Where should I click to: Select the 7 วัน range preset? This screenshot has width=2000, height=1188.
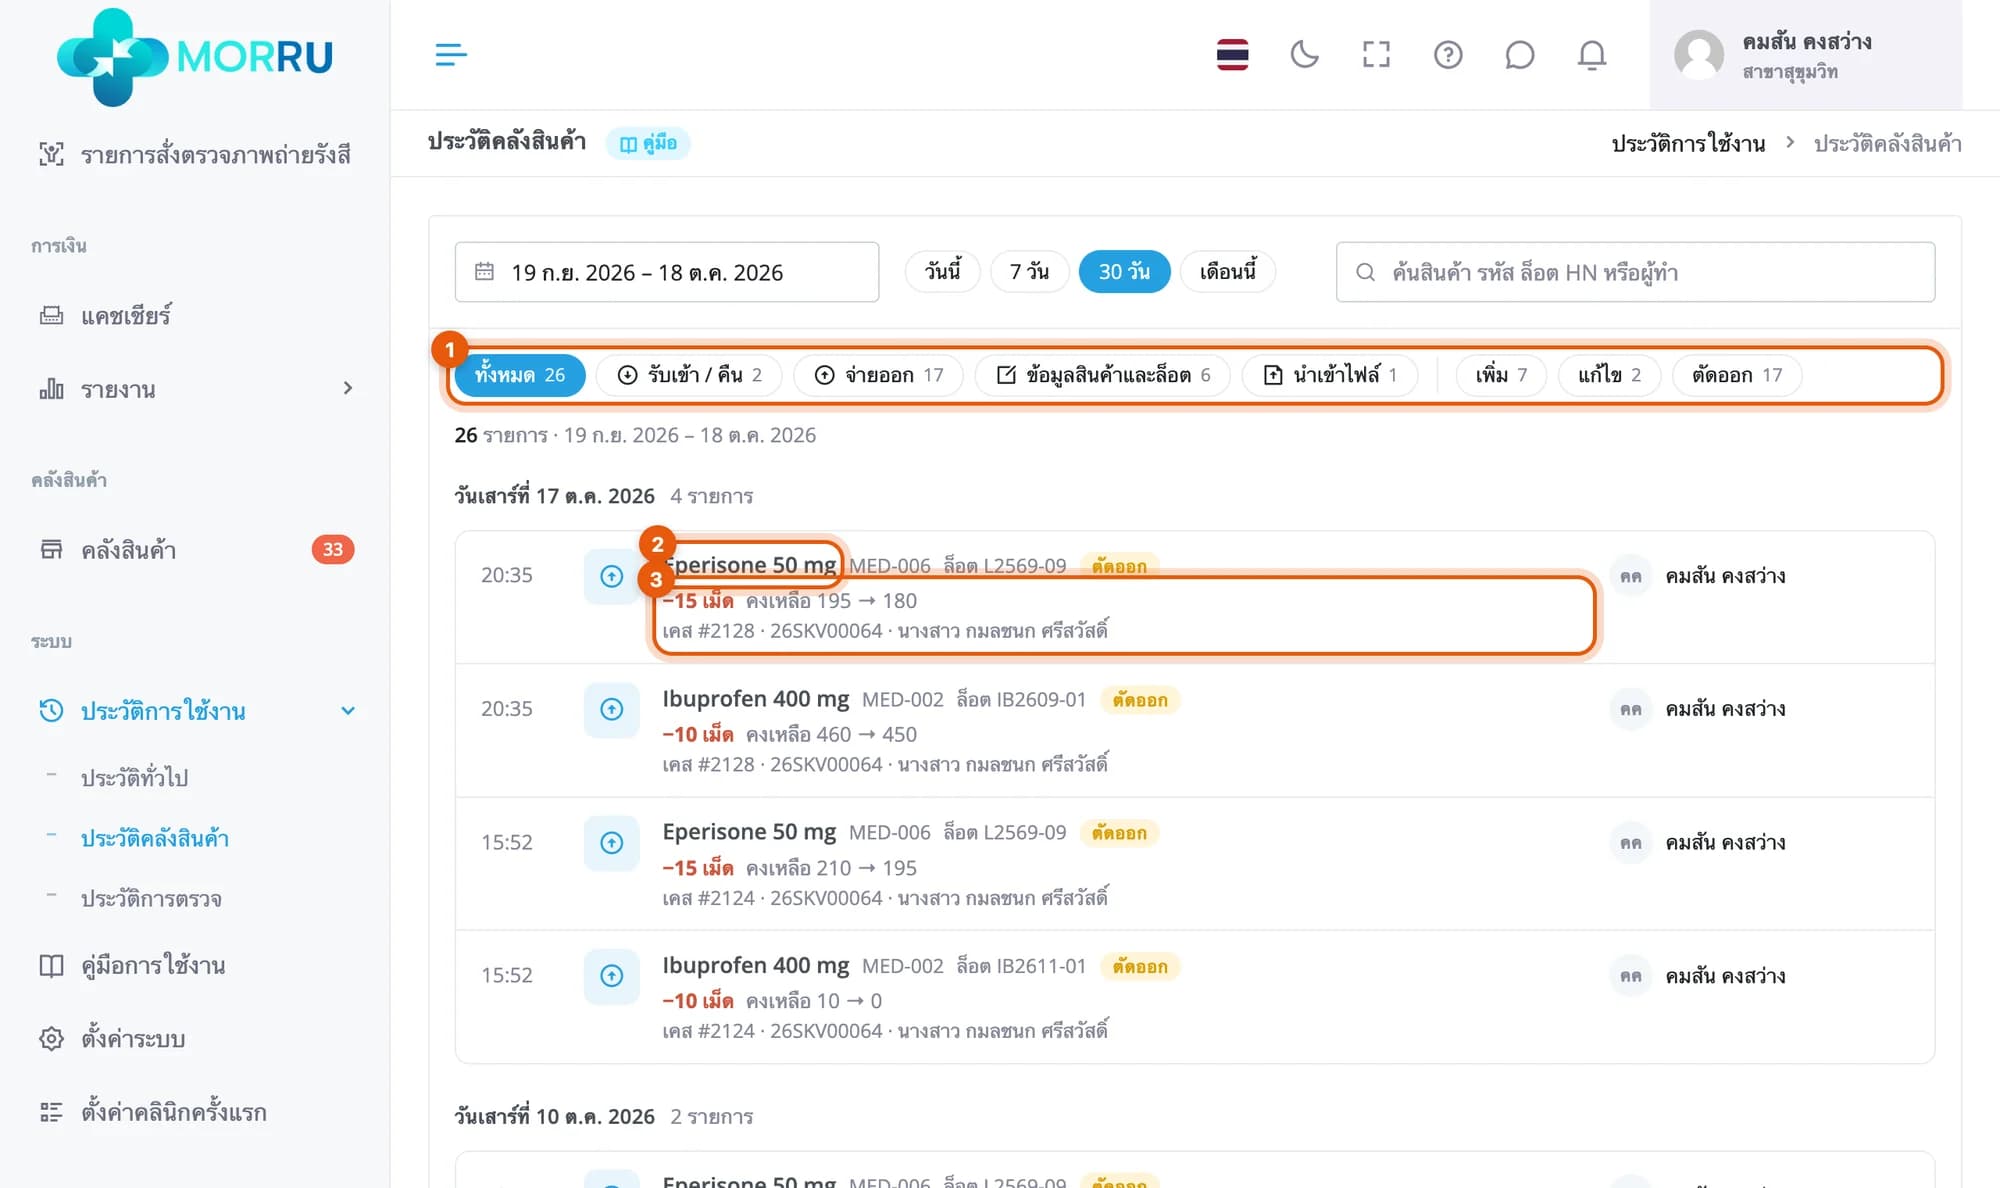[x=1030, y=272]
